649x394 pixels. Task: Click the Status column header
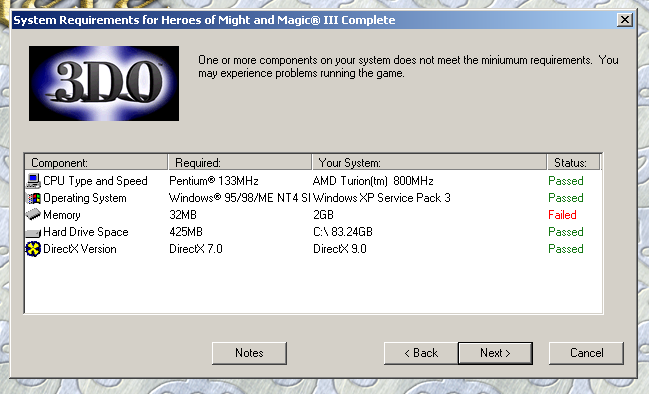click(x=573, y=162)
